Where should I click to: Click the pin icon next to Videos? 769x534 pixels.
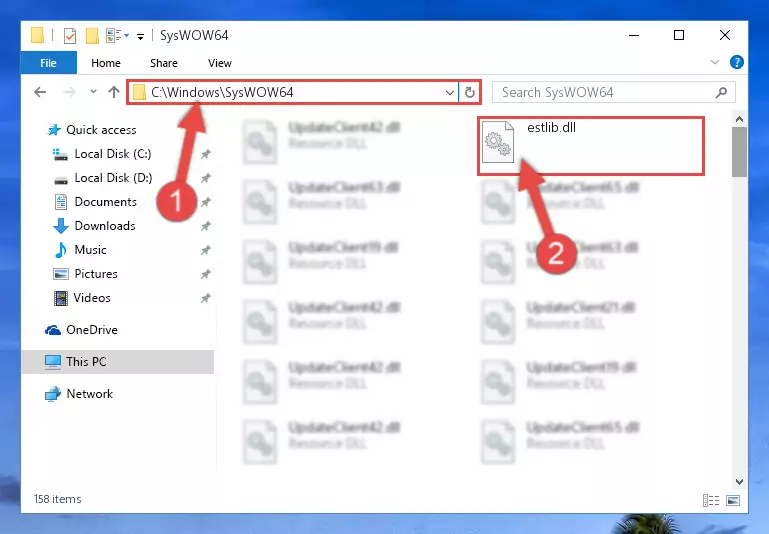[205, 298]
